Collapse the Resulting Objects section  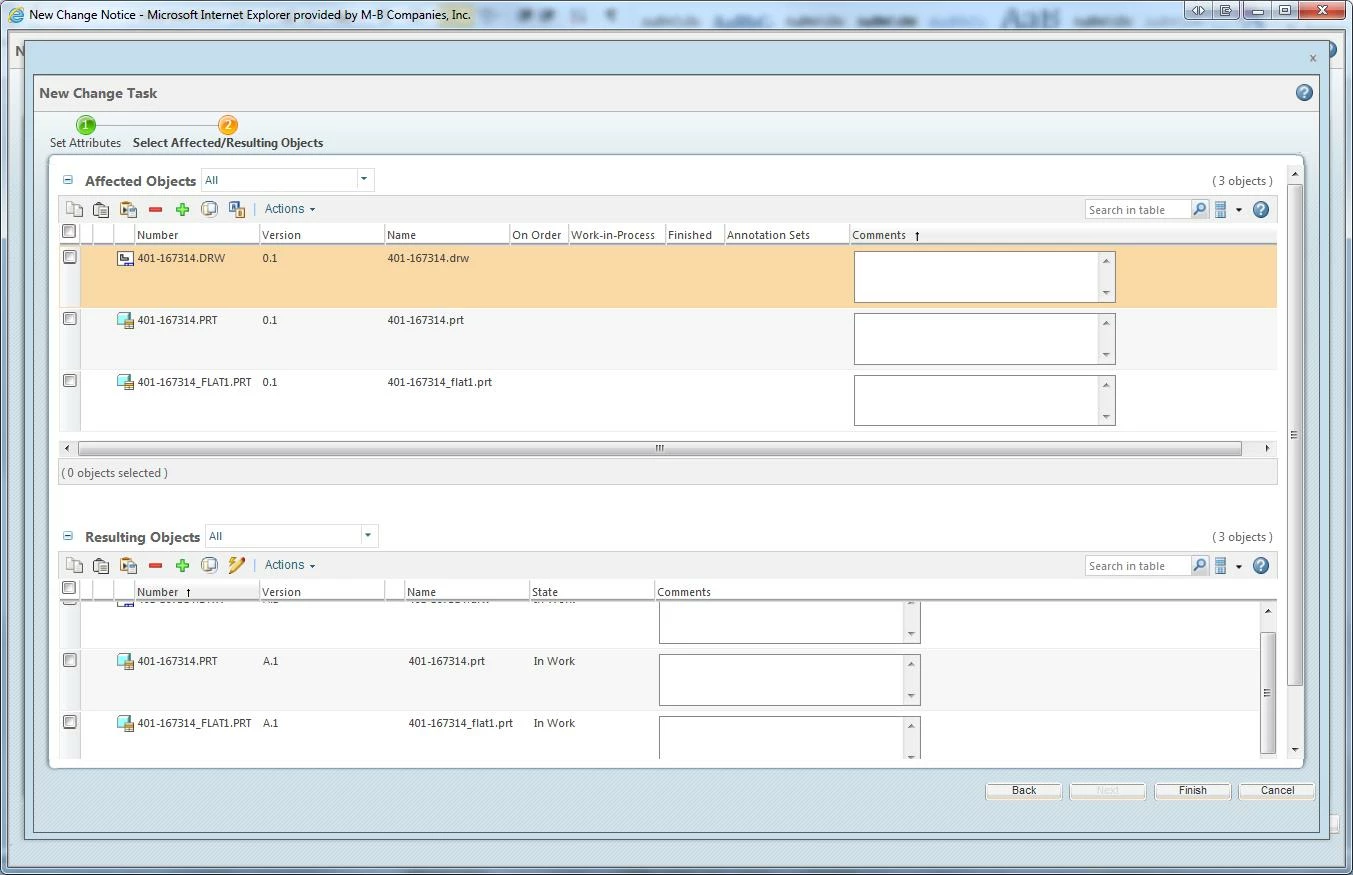pos(68,536)
